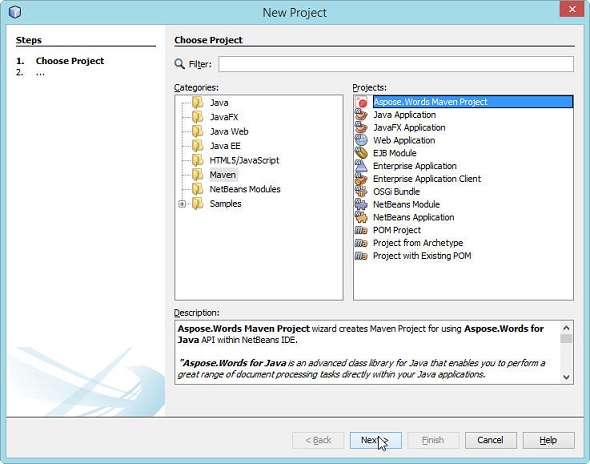Click the Choose Project step
The image size is (590, 464).
point(70,61)
